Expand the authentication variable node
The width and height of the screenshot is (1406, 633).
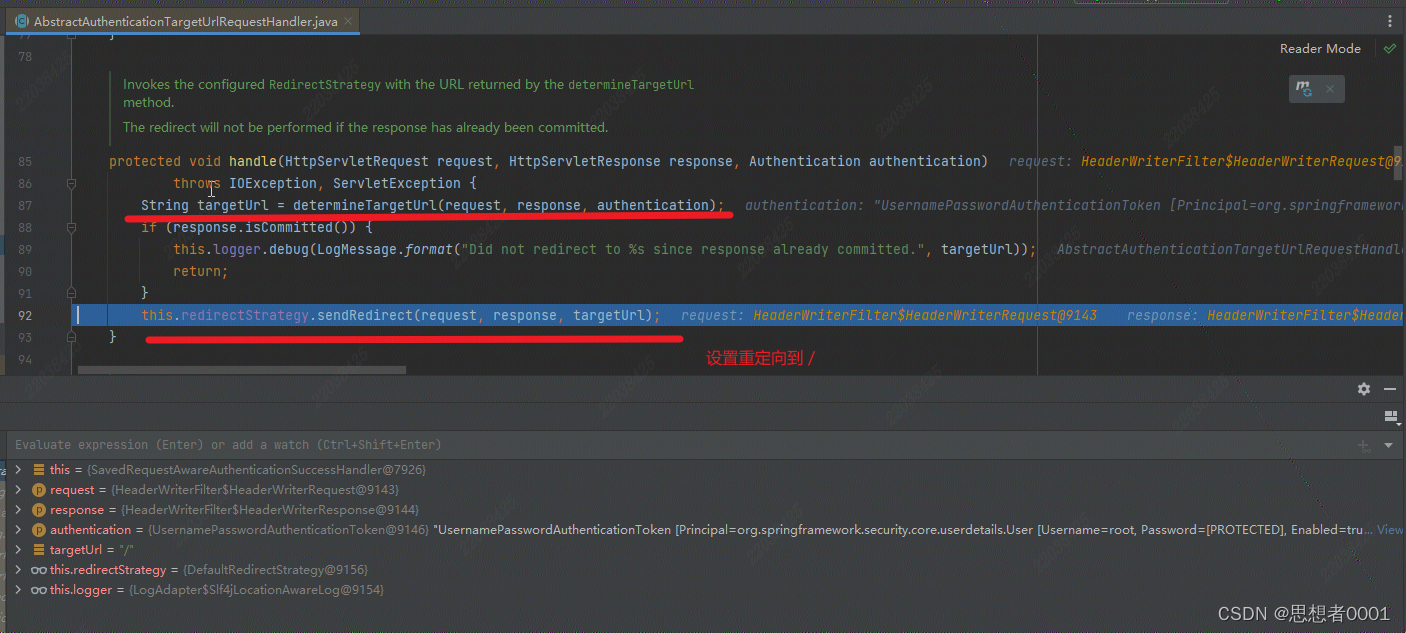click(x=18, y=530)
